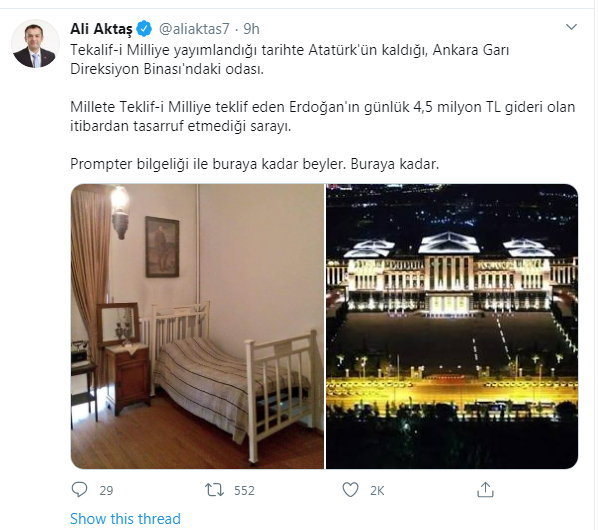The width and height of the screenshot is (598, 530).
Task: Open the @aliaktas7 handle link
Action: click(x=194, y=29)
